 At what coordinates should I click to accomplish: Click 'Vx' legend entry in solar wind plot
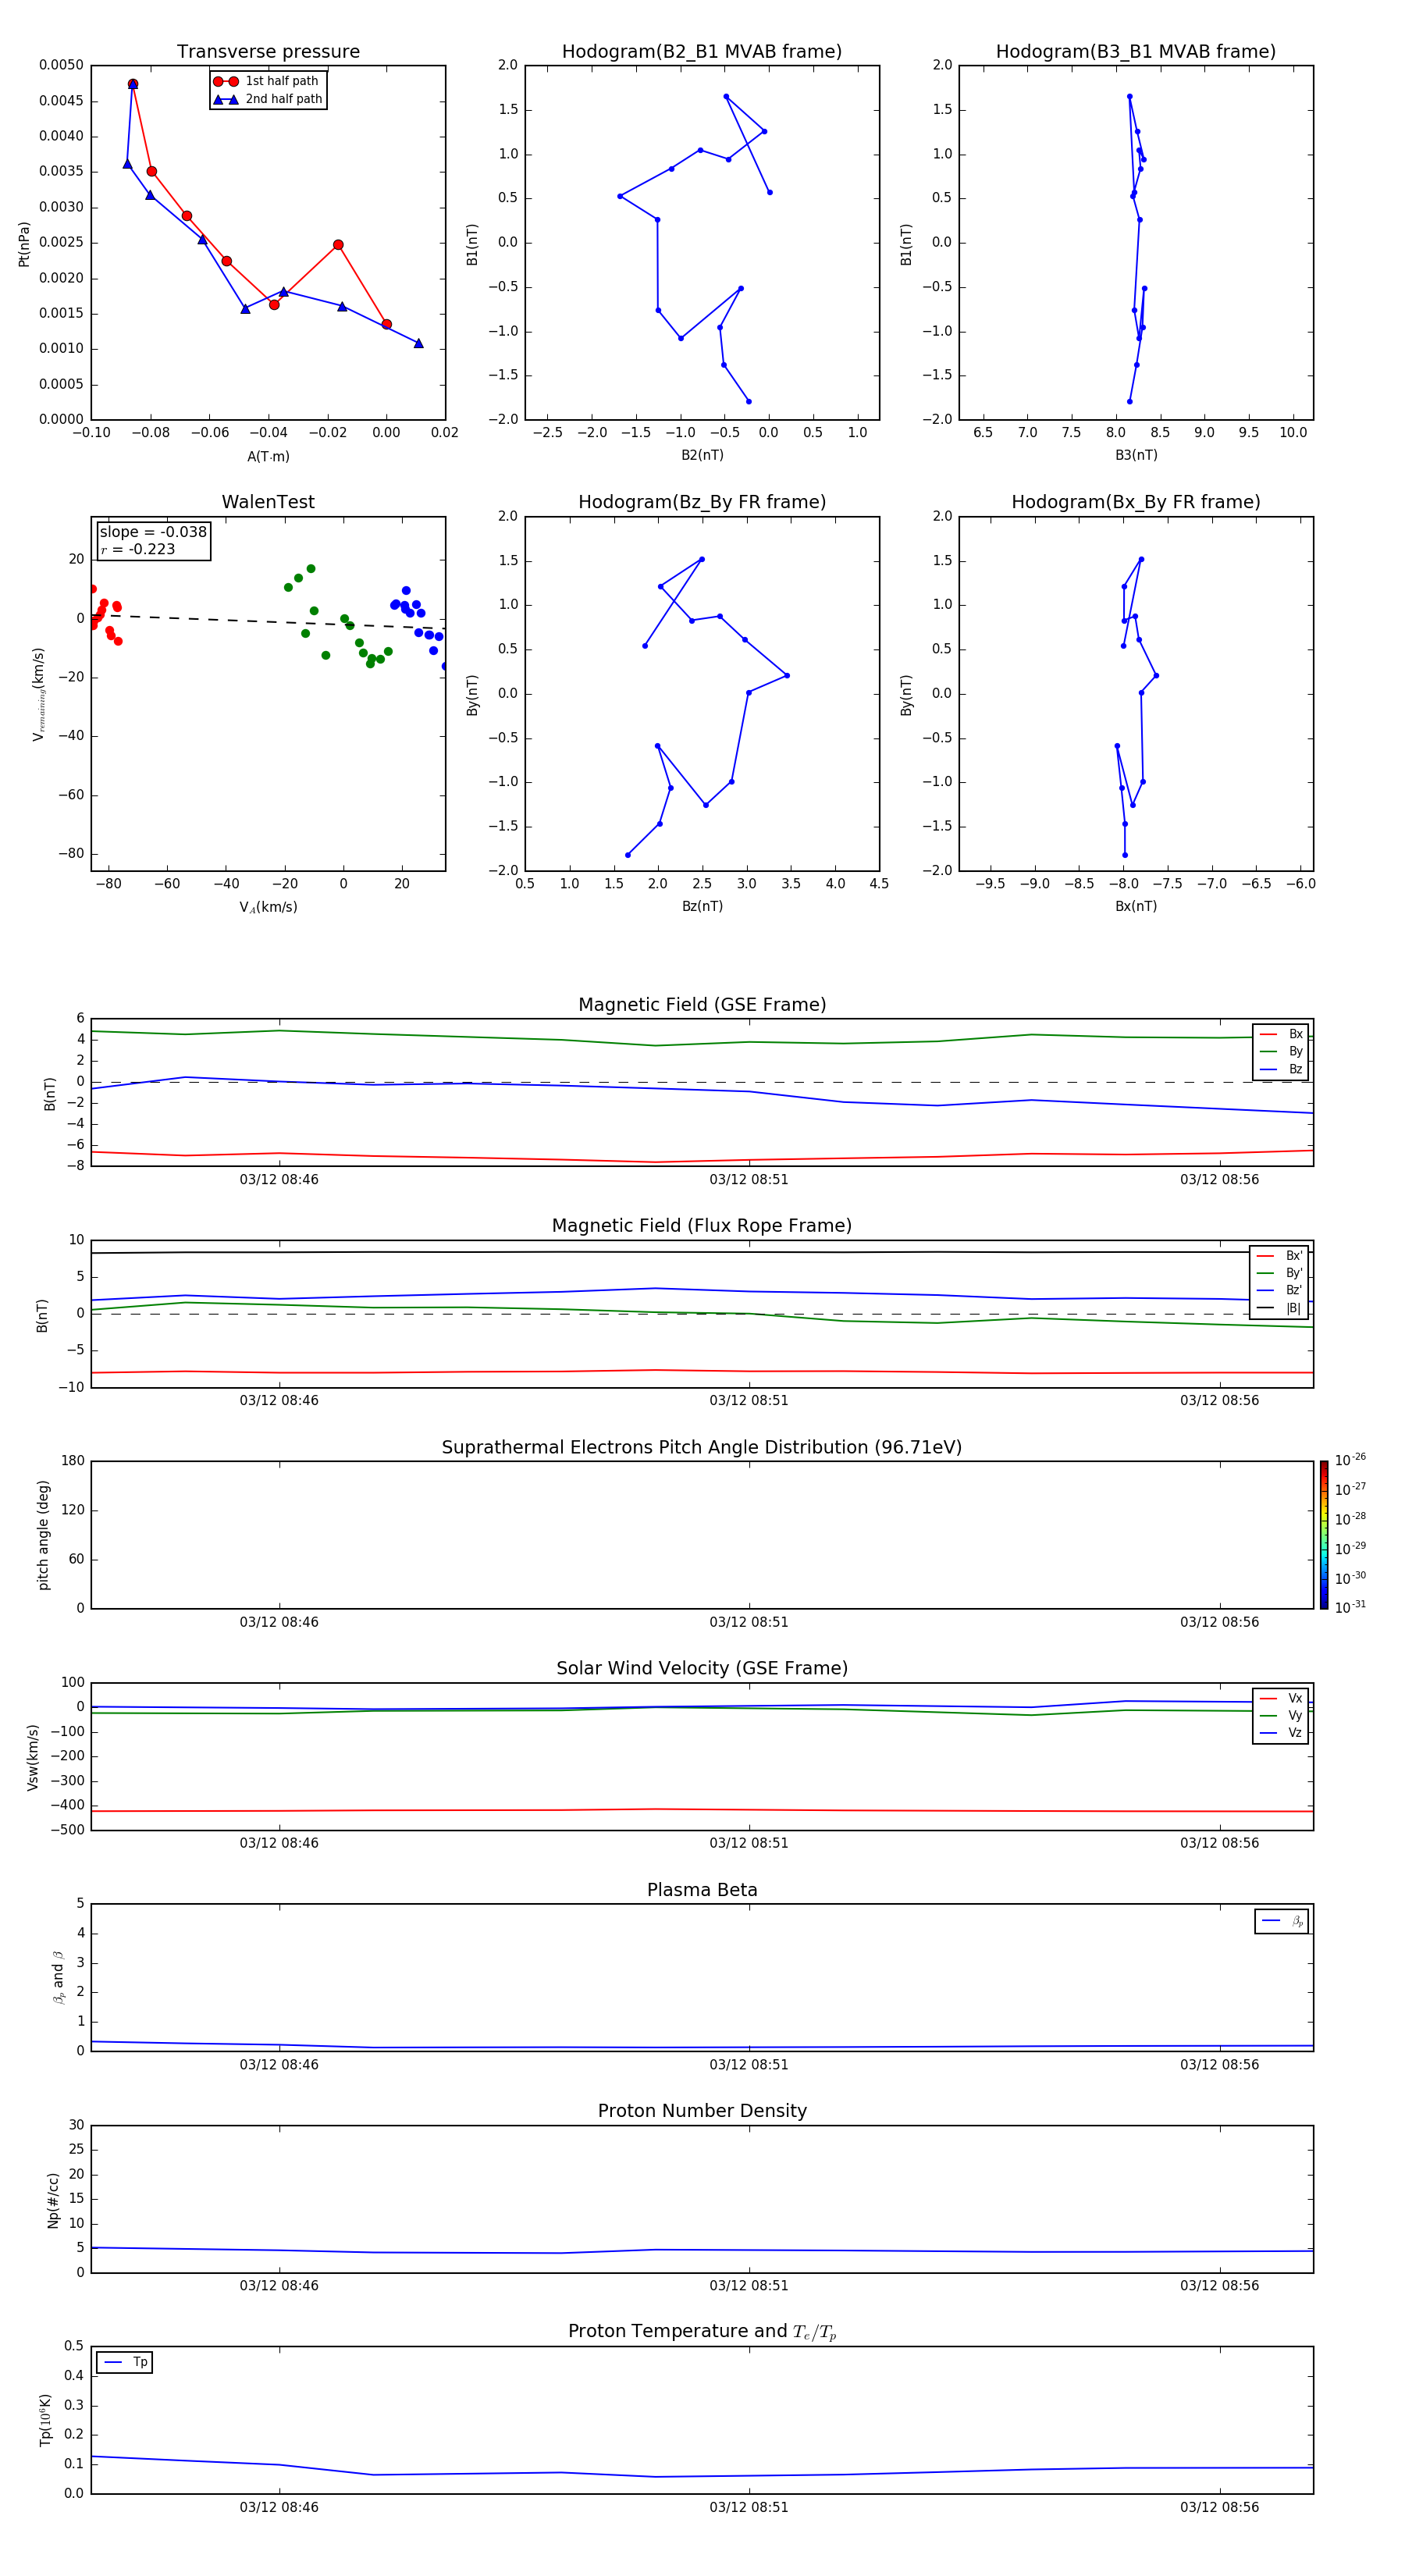(x=1281, y=1698)
